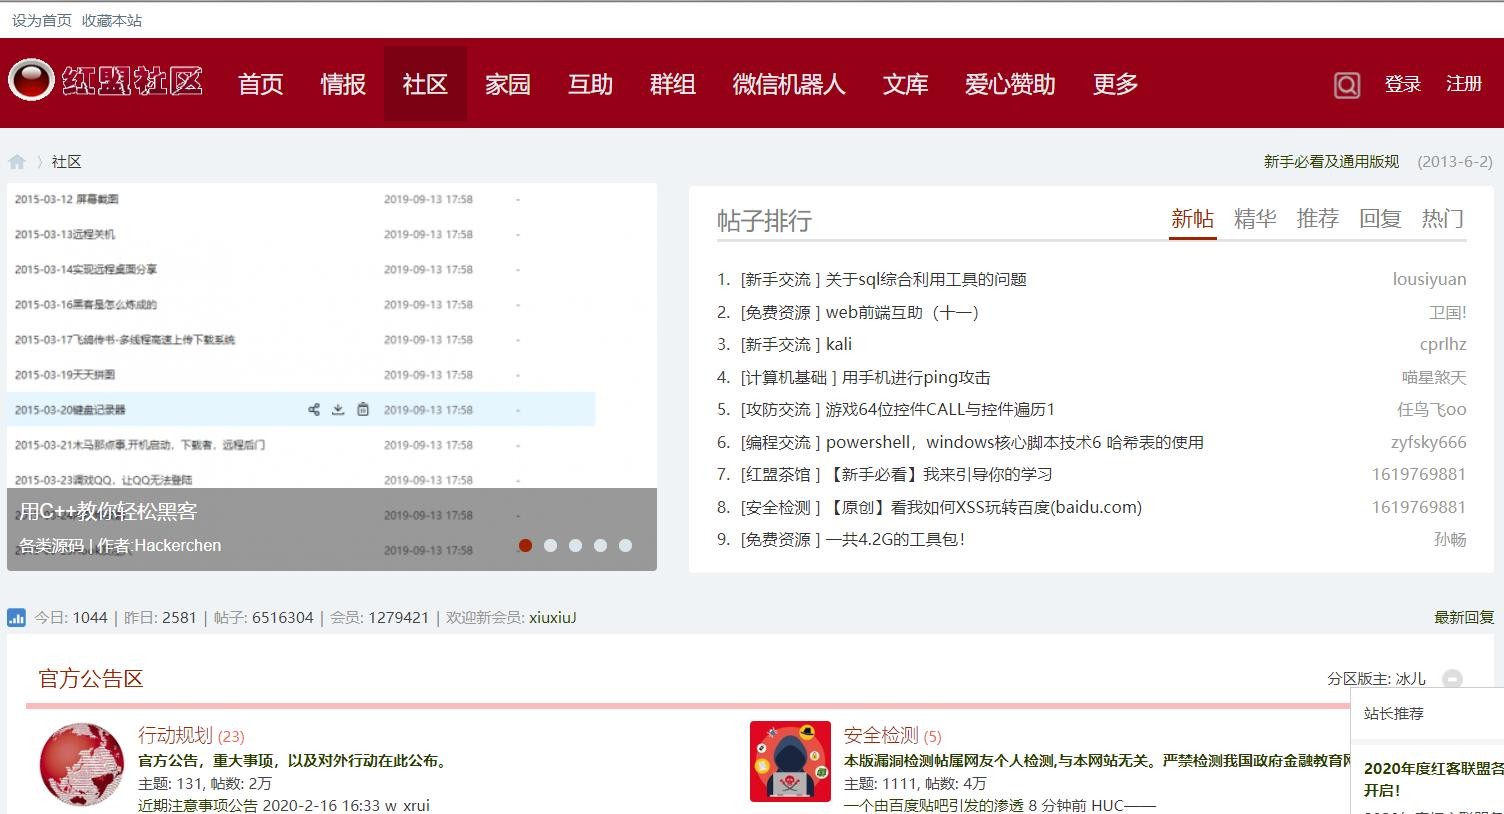Screen dimensions: 1504x814
Task: Open the 社区 navigation menu item
Action: tap(425, 84)
